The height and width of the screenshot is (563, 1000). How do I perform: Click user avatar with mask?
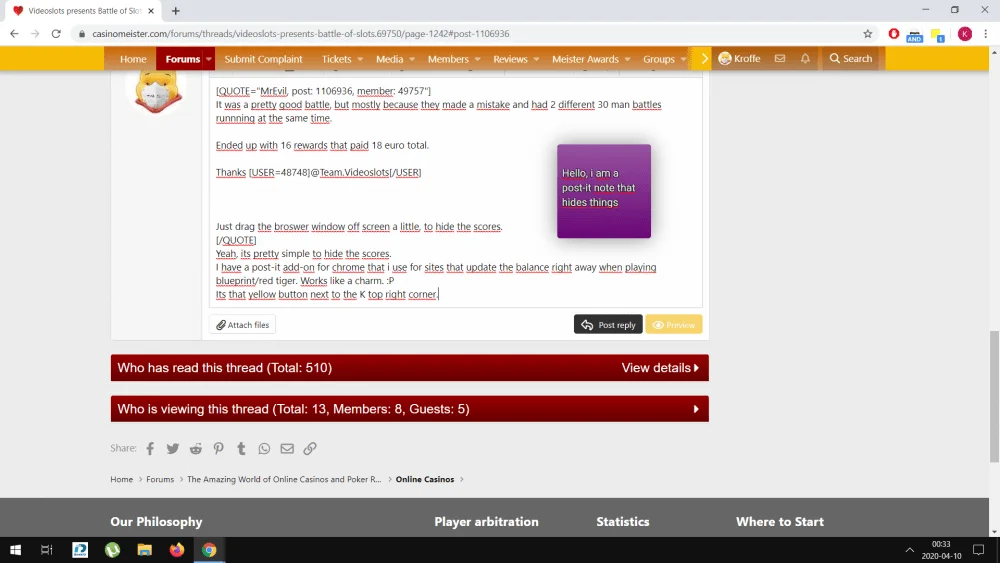(158, 92)
